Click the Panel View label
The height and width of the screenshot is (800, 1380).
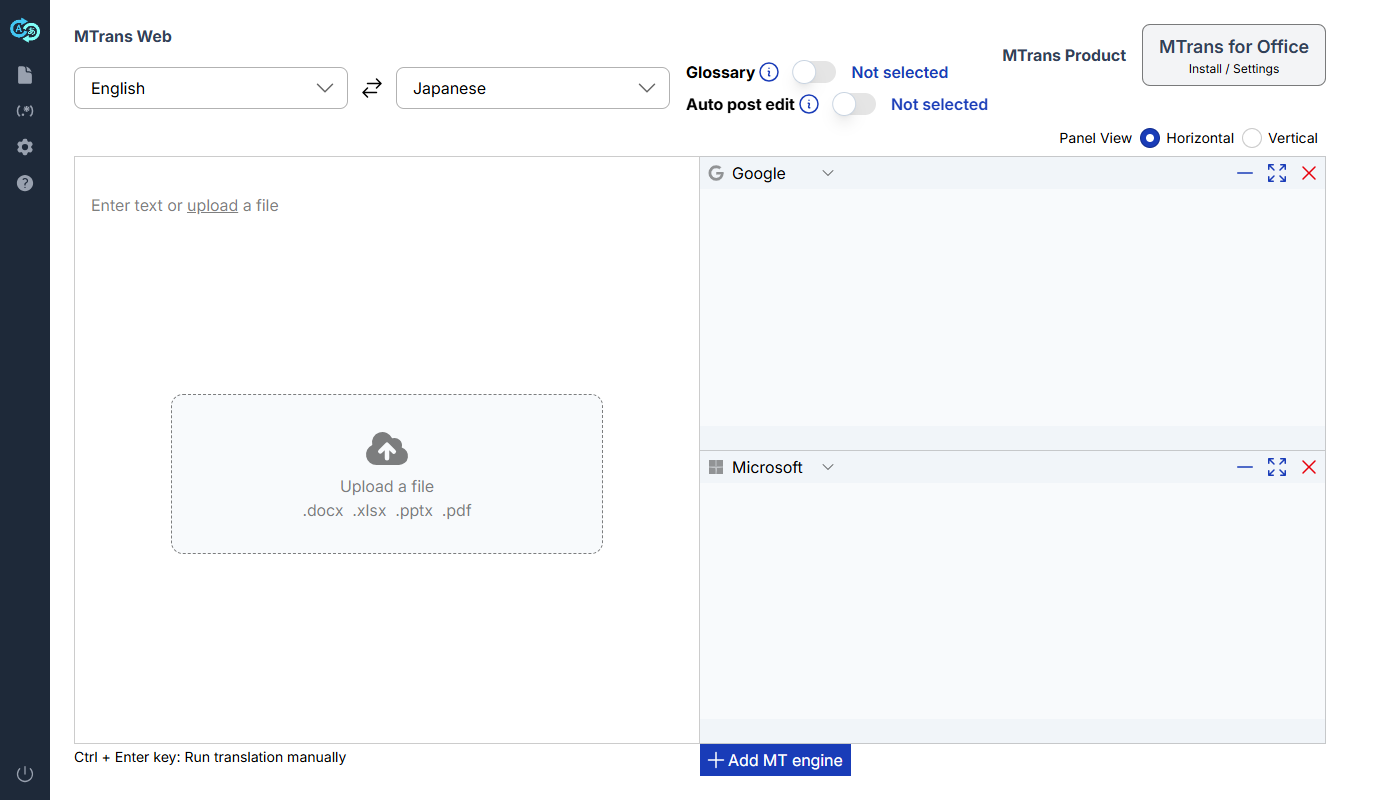click(1095, 138)
